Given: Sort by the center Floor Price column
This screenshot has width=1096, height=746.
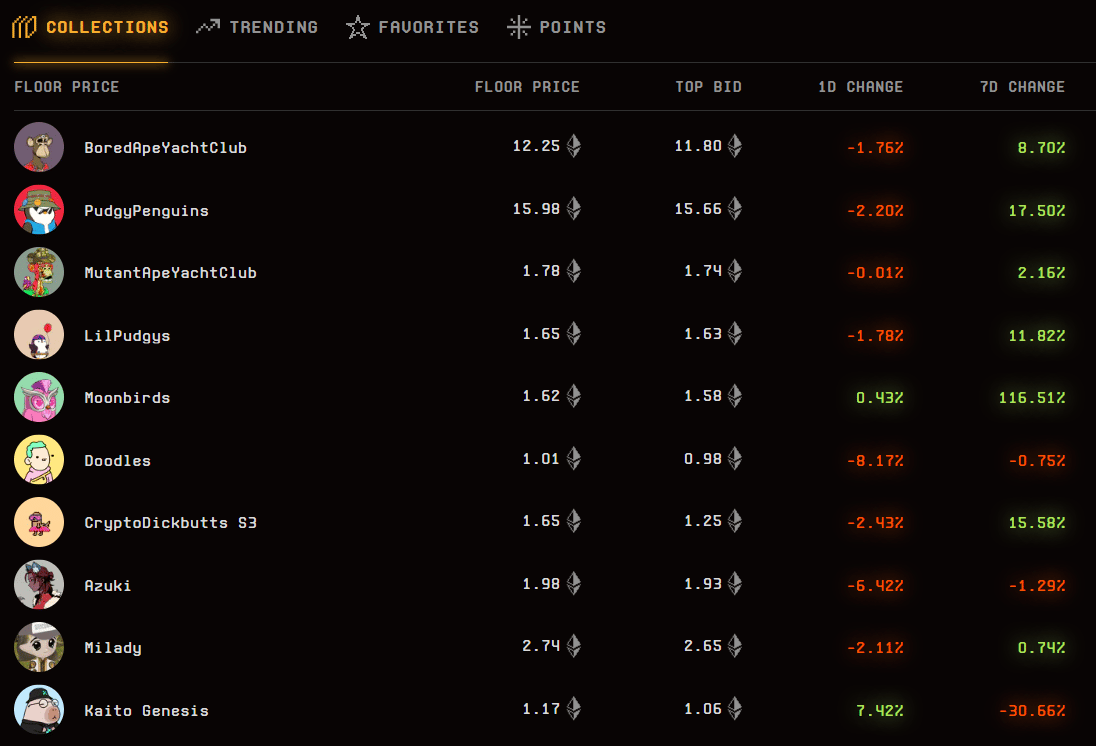Looking at the screenshot, I should pos(527,87).
